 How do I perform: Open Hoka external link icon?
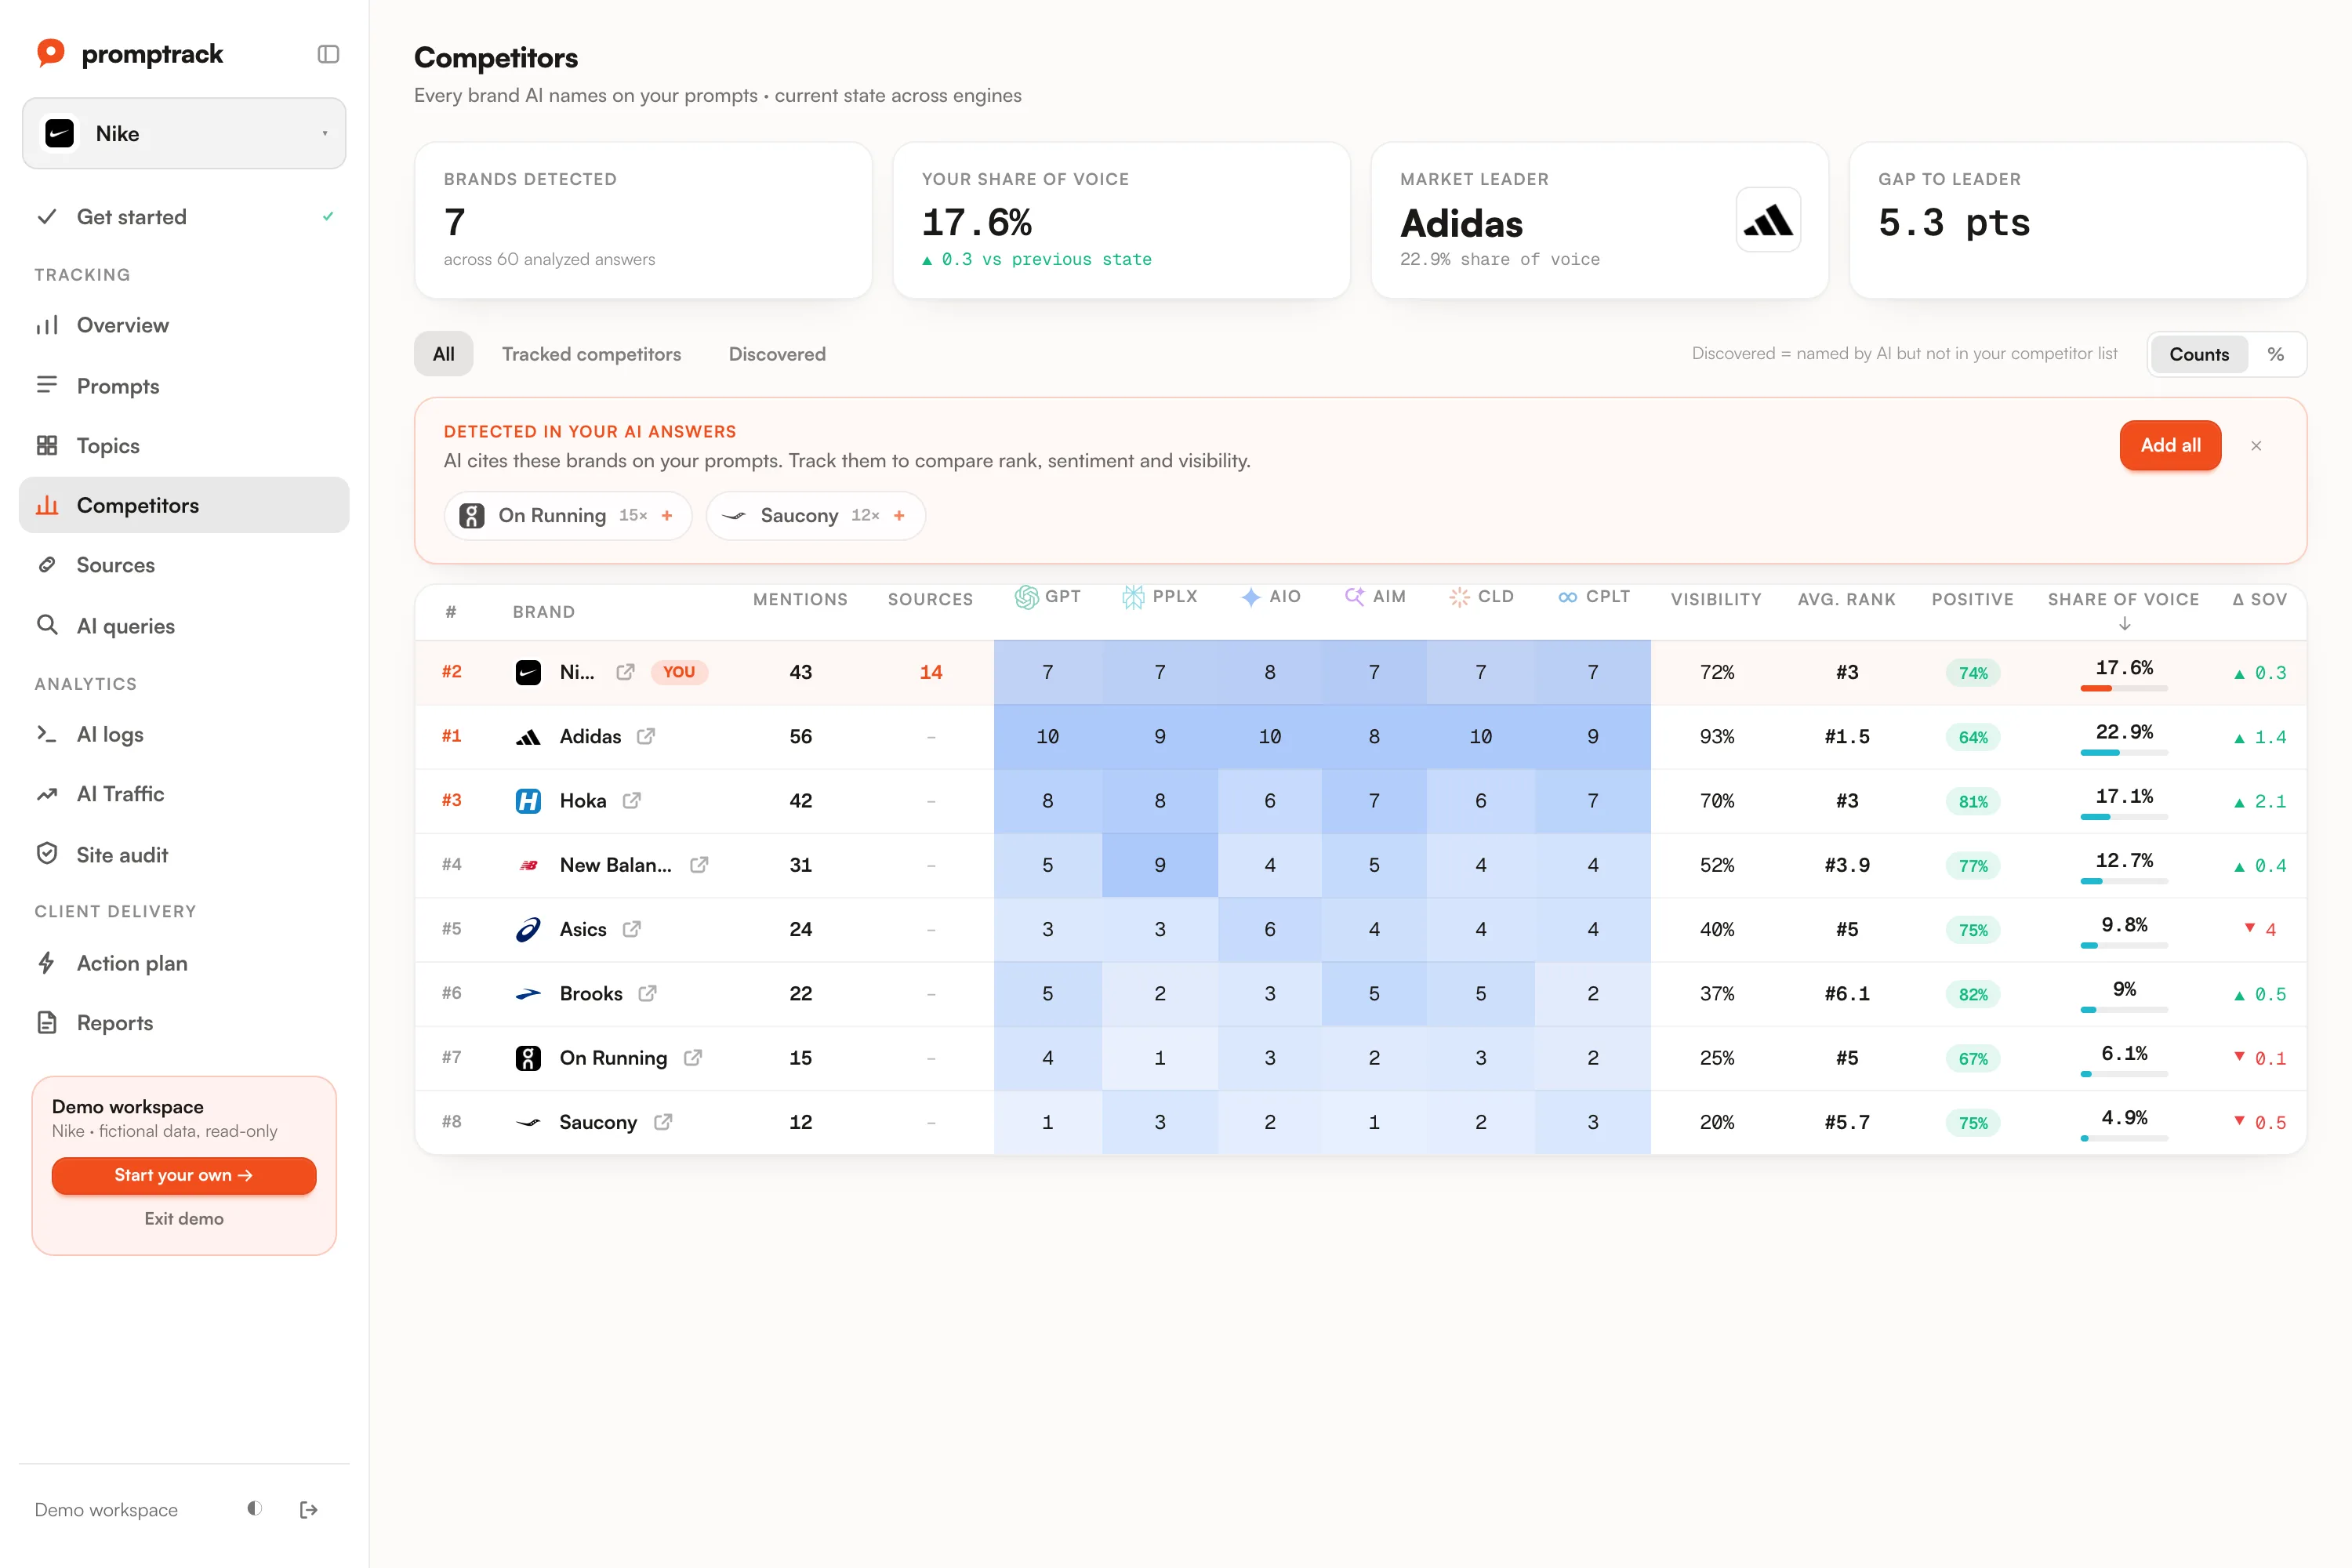point(632,801)
